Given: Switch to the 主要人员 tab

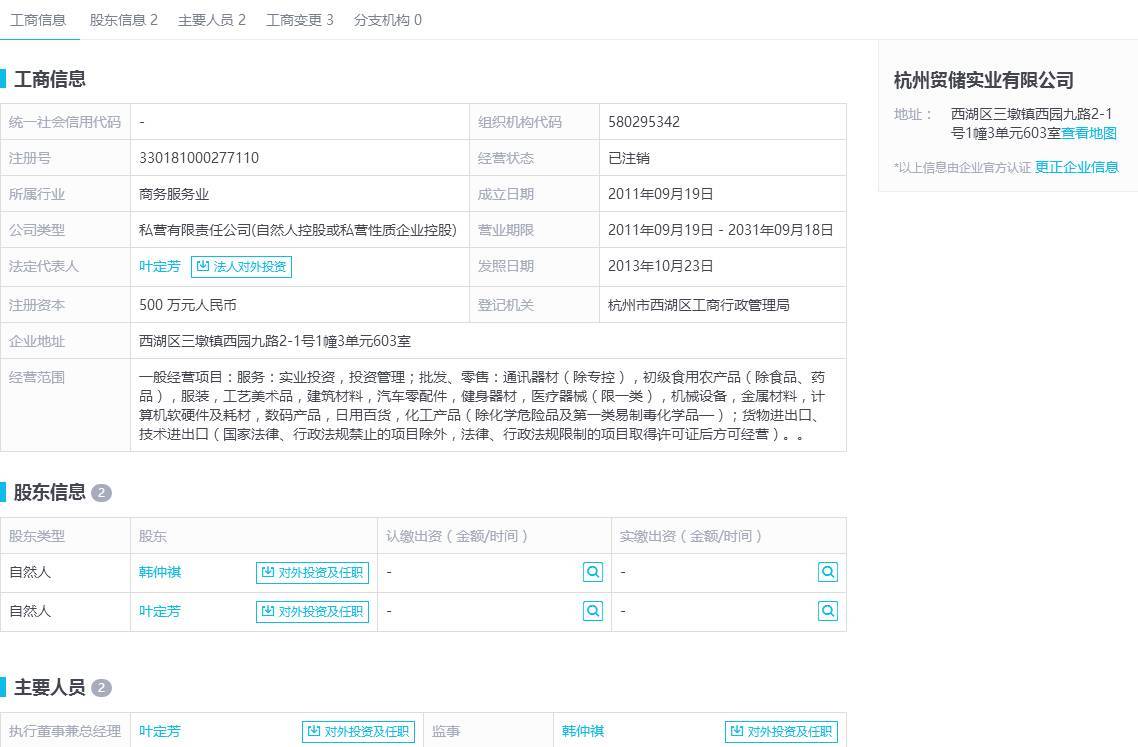Looking at the screenshot, I should pos(211,20).
